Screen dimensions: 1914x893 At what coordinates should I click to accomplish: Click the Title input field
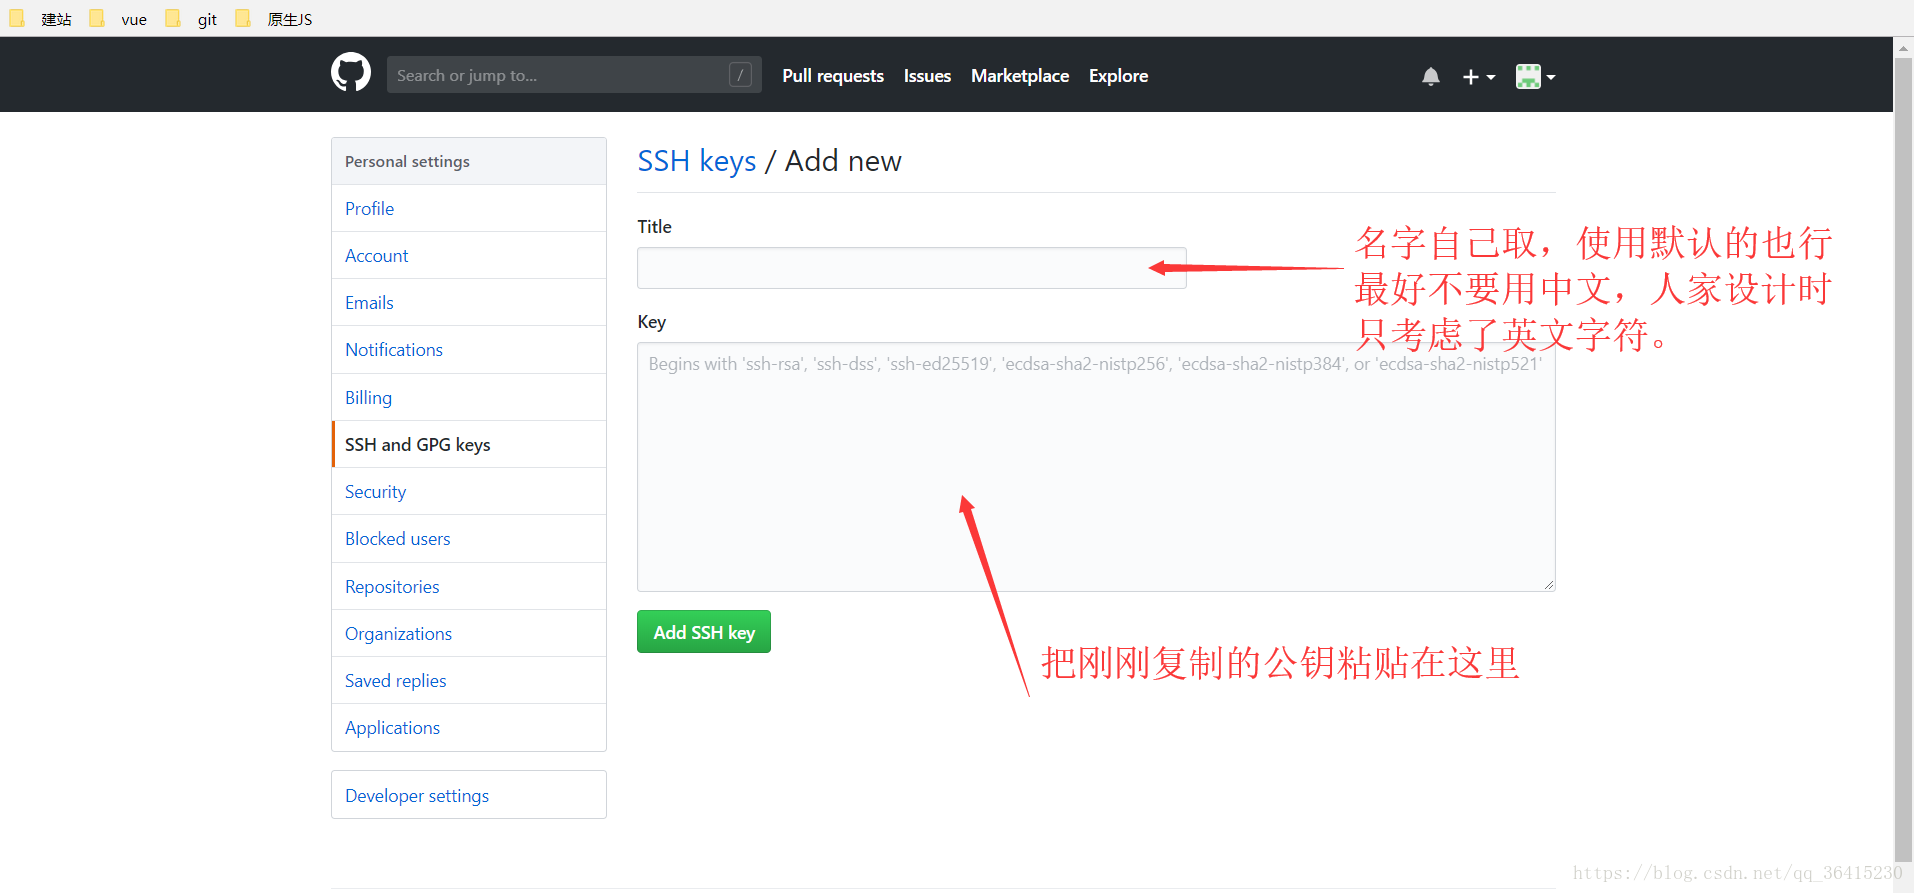(x=912, y=268)
